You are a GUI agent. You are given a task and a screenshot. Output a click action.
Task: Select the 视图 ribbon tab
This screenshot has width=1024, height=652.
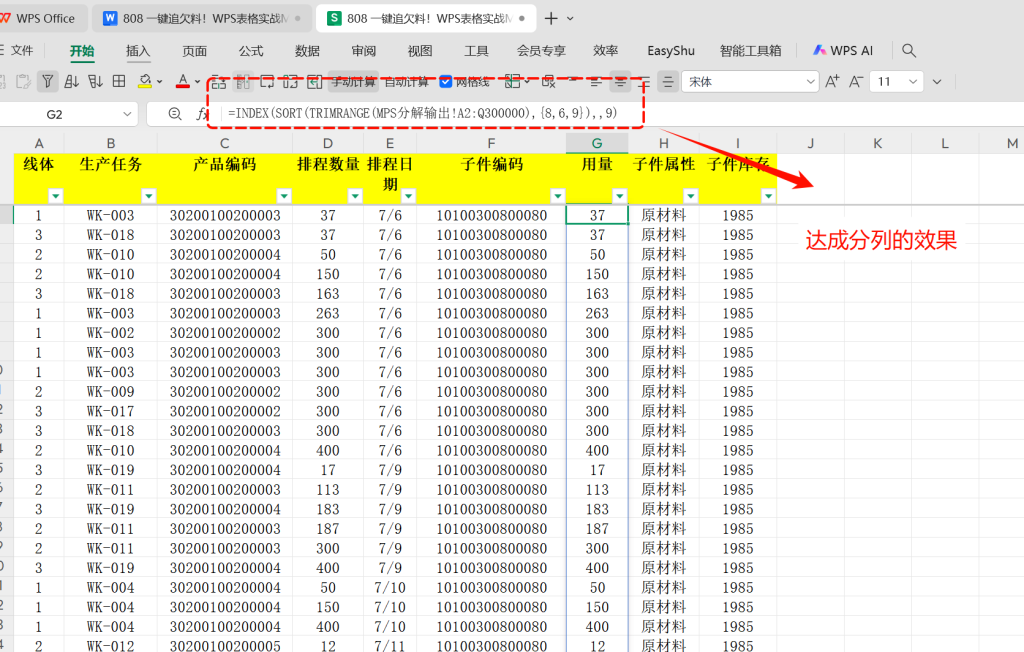click(x=420, y=50)
